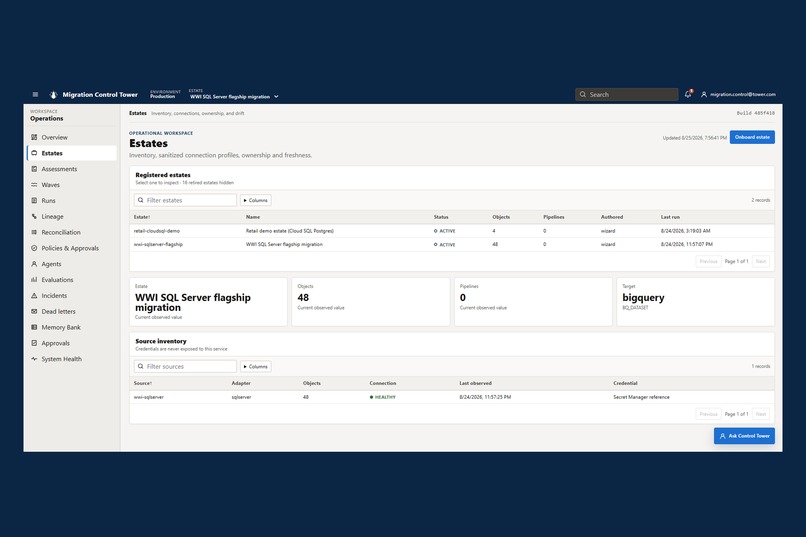Select the wwi-sqlserver-flagship estate row
Image resolution: width=806 pixels, height=537 pixels.
click(452, 245)
